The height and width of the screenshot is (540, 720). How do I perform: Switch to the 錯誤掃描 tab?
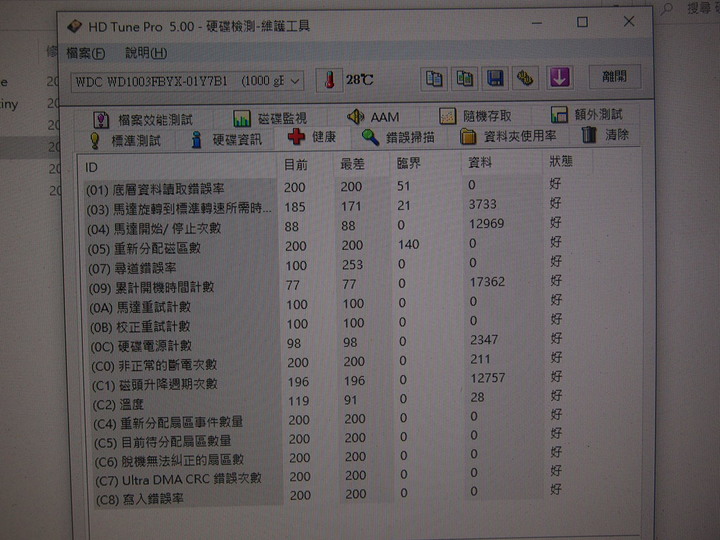(399, 137)
